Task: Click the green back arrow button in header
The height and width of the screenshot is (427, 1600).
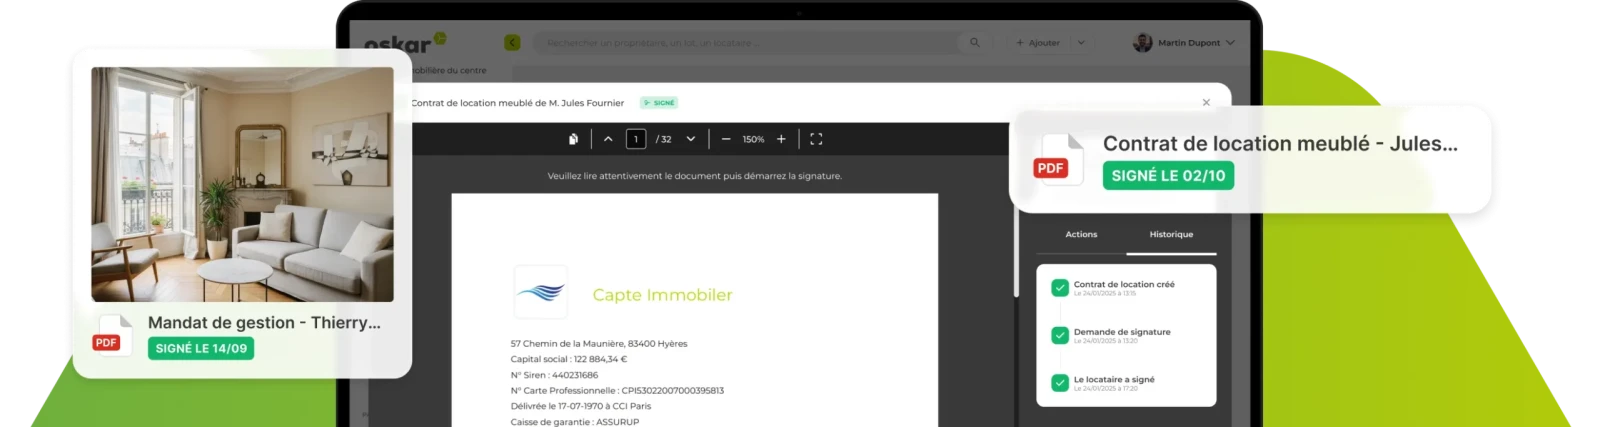Action: [512, 43]
